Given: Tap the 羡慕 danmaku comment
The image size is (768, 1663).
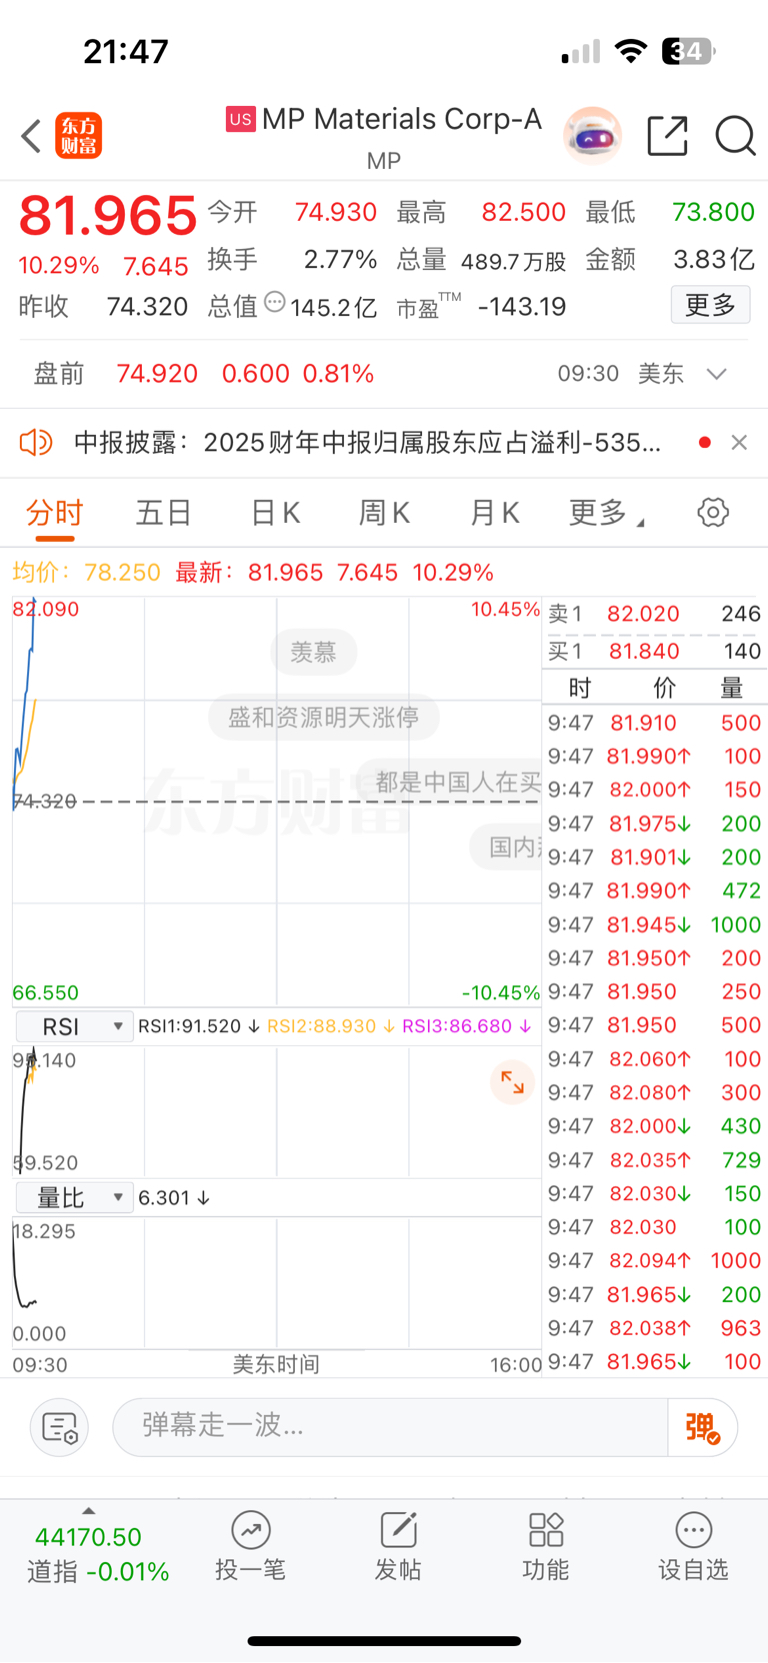Looking at the screenshot, I should (313, 652).
